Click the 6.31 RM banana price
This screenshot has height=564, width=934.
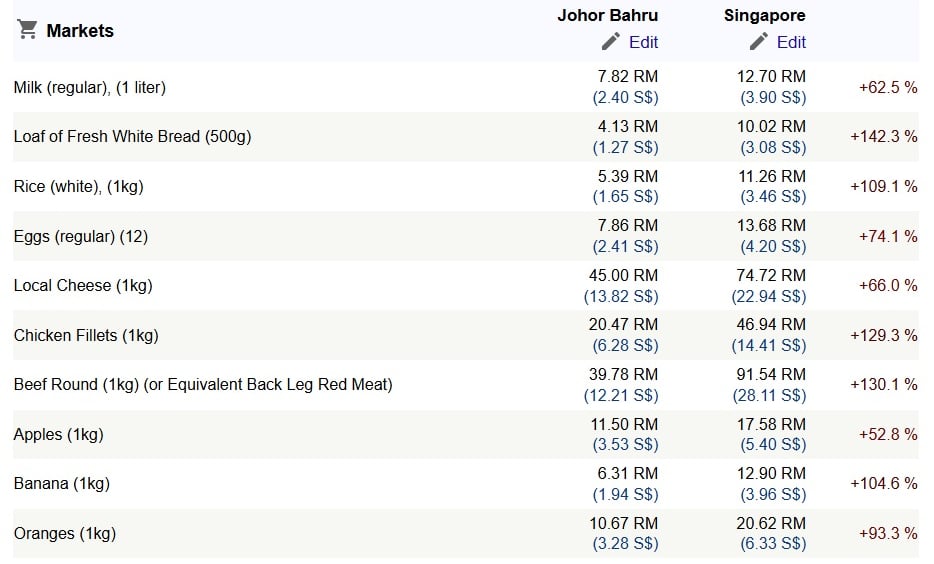pyautogui.click(x=628, y=473)
